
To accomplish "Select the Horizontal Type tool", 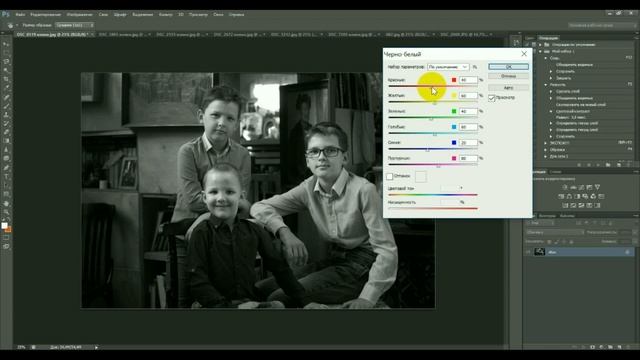I will click(x=6, y=177).
